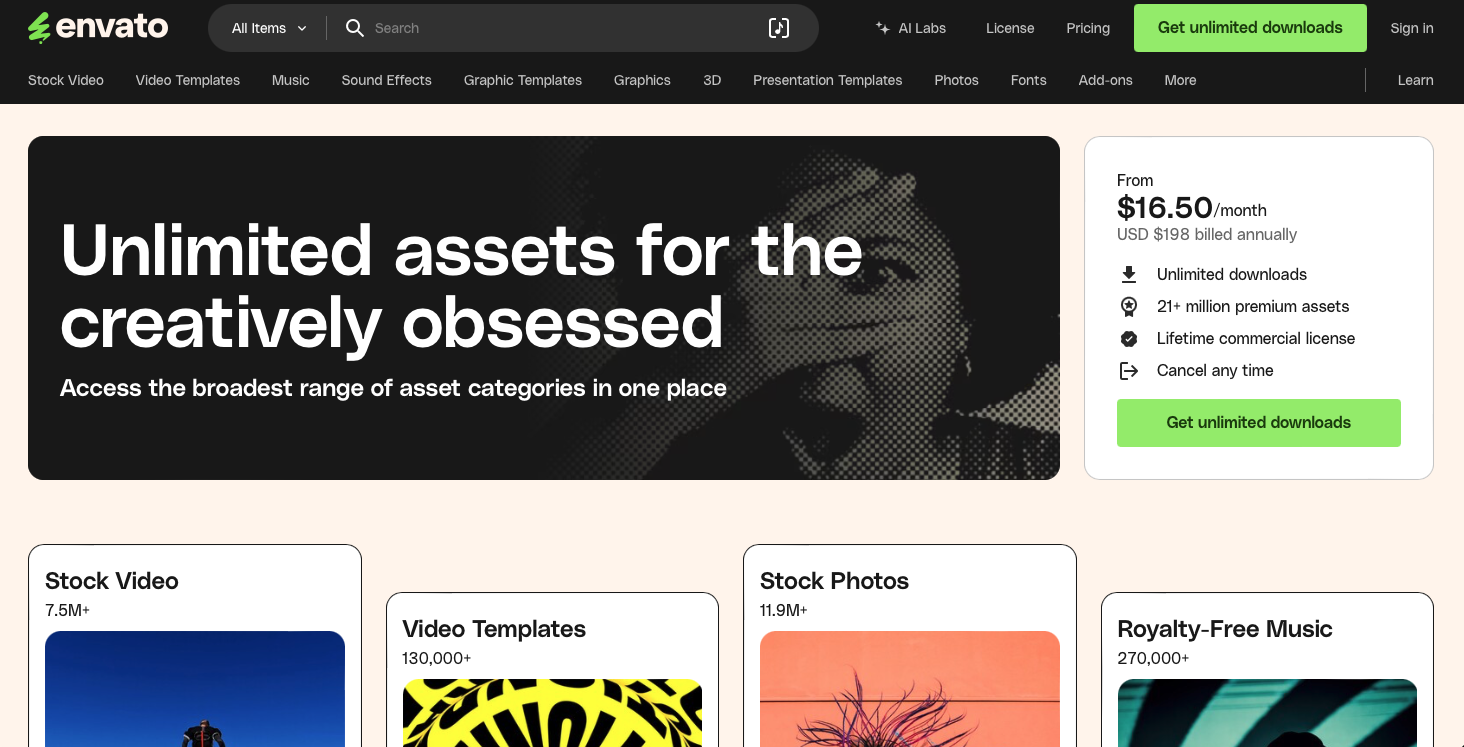Click the lifetime license checkmark icon
Image resolution: width=1464 pixels, height=747 pixels.
pyautogui.click(x=1129, y=338)
